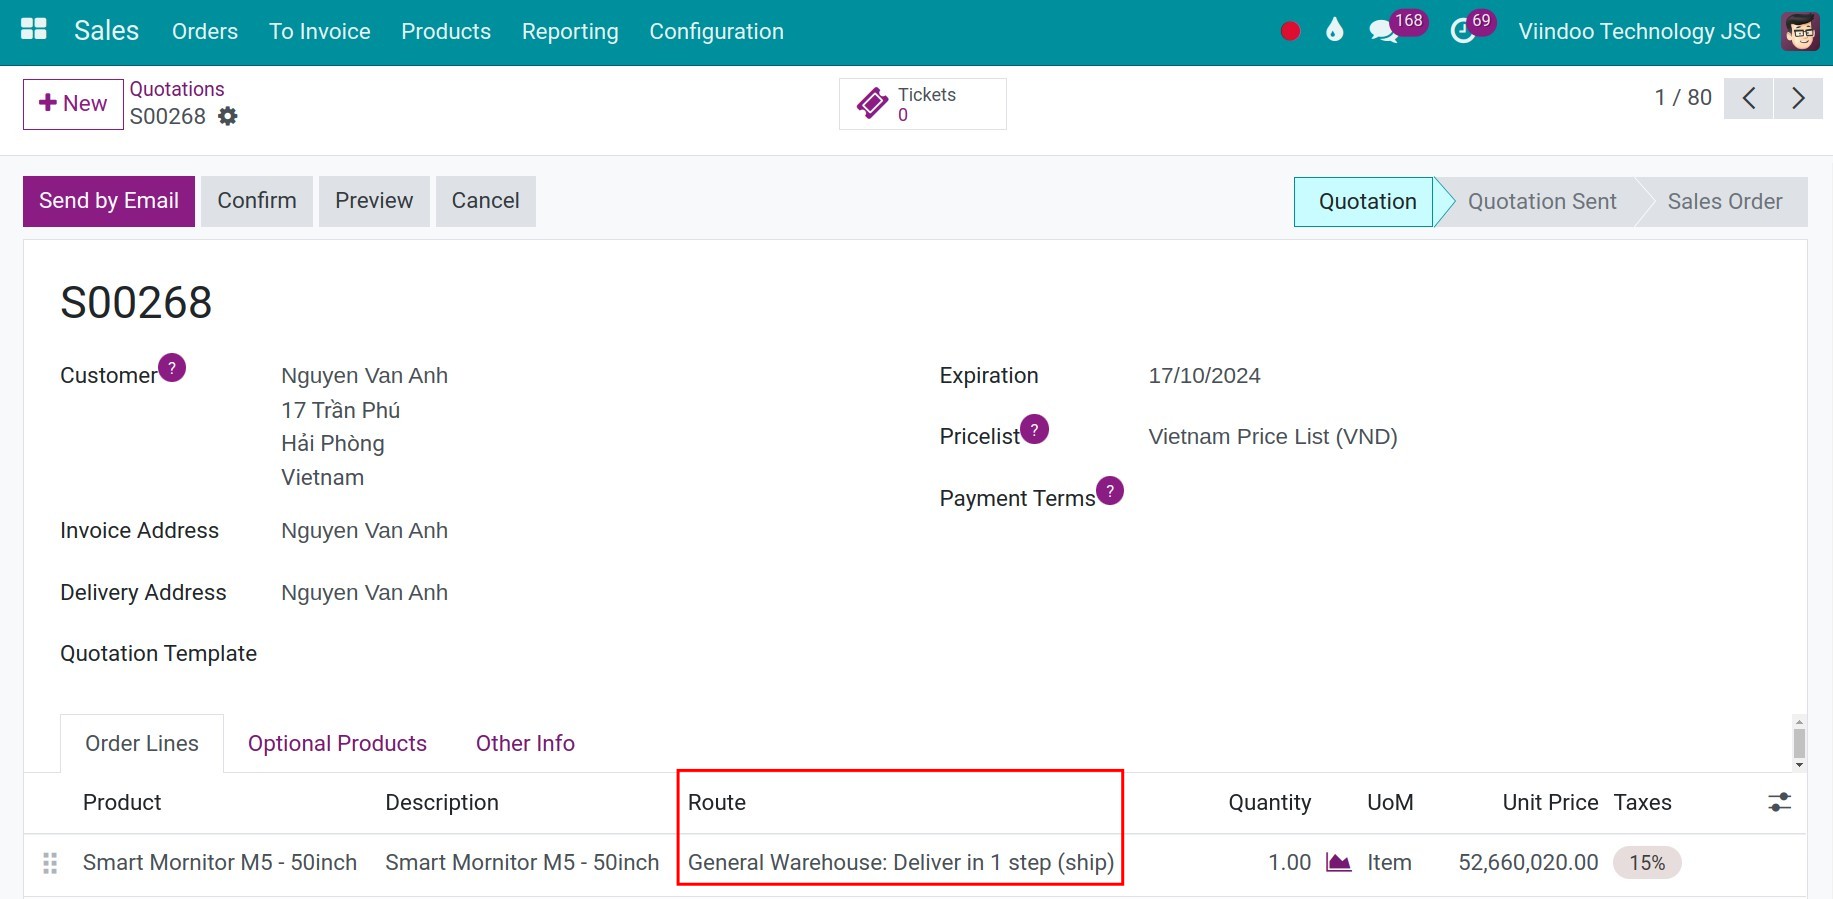The image size is (1833, 899).
Task: Open the main apps grid menu
Action: click(34, 30)
